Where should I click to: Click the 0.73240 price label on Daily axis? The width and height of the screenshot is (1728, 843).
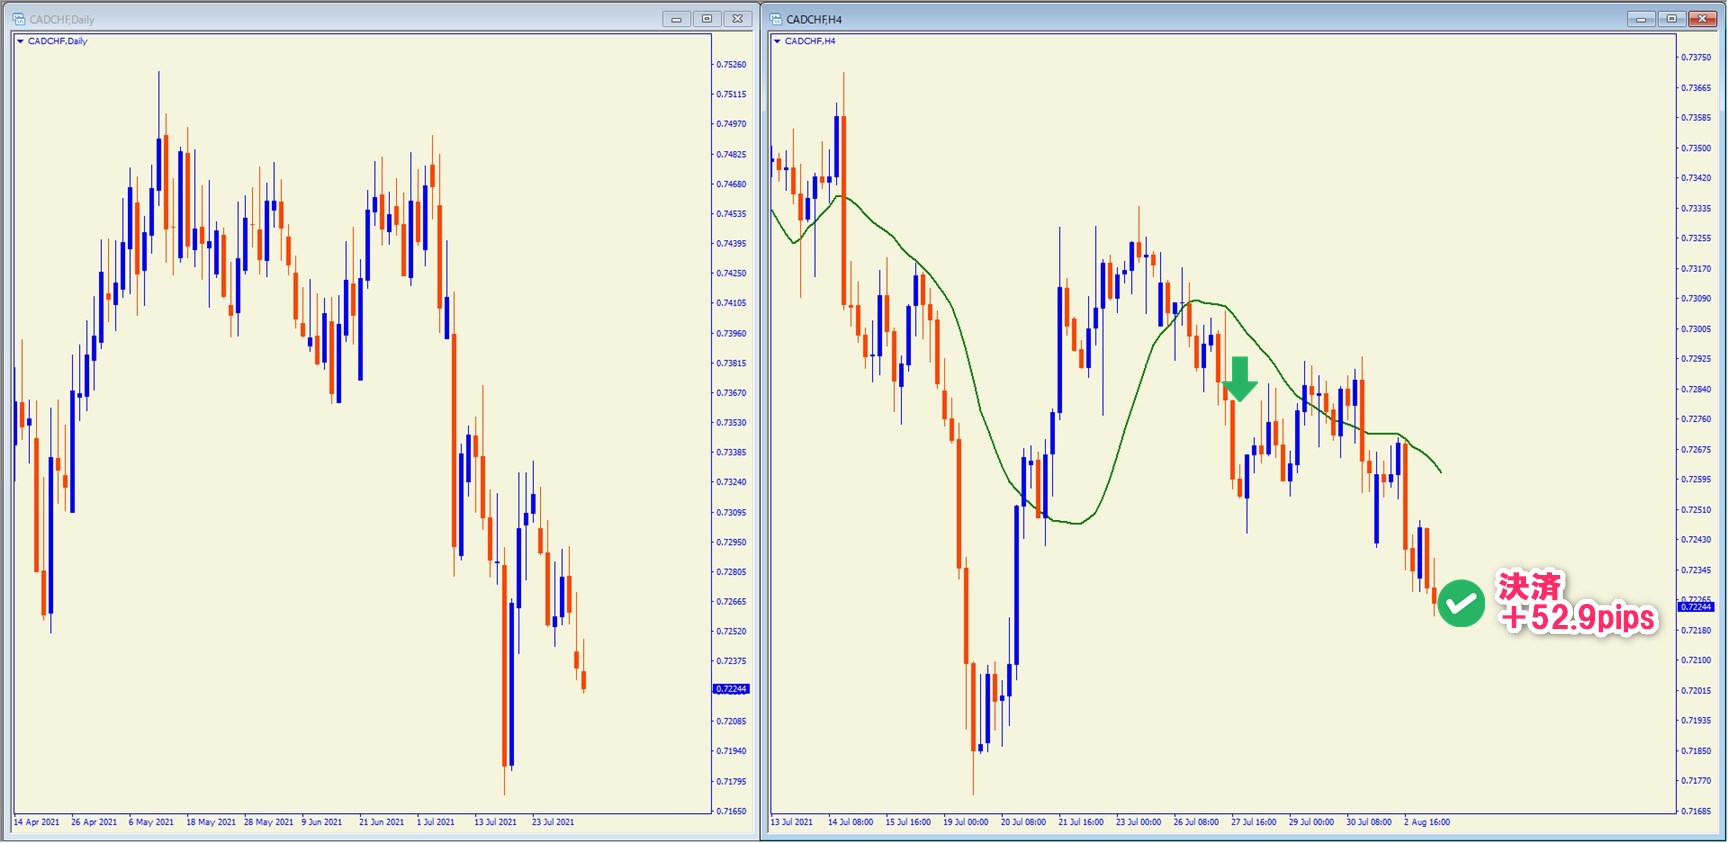(x=732, y=482)
